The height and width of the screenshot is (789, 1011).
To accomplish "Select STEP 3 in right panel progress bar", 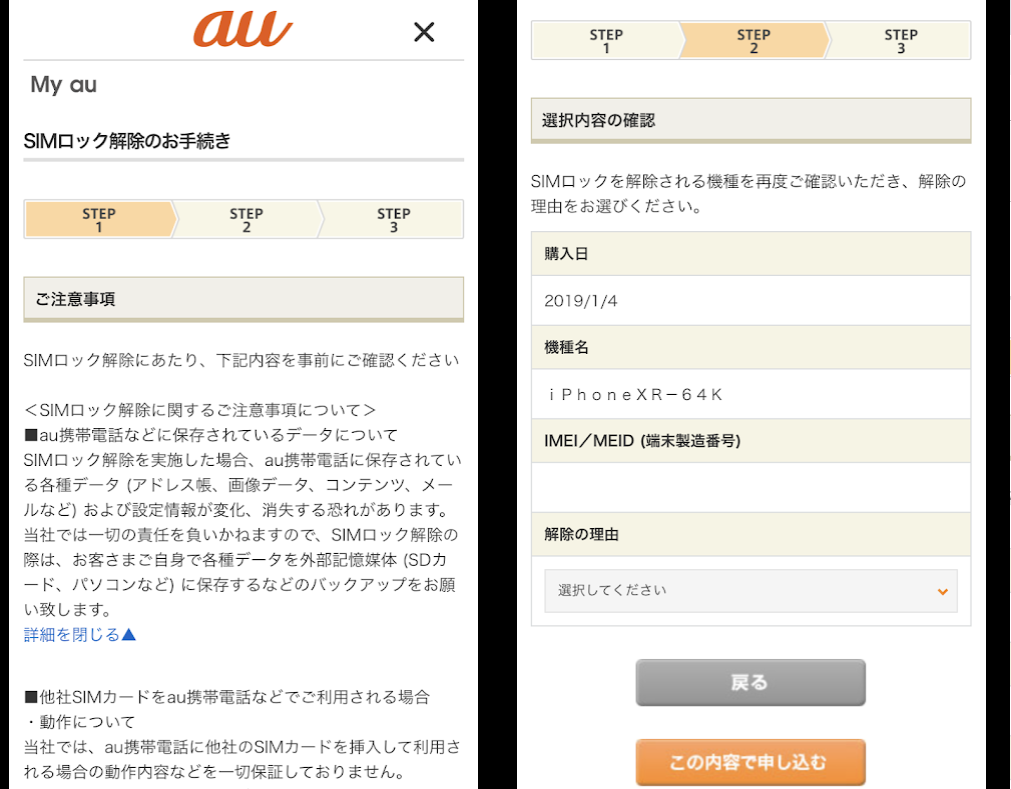I will tap(900, 41).
